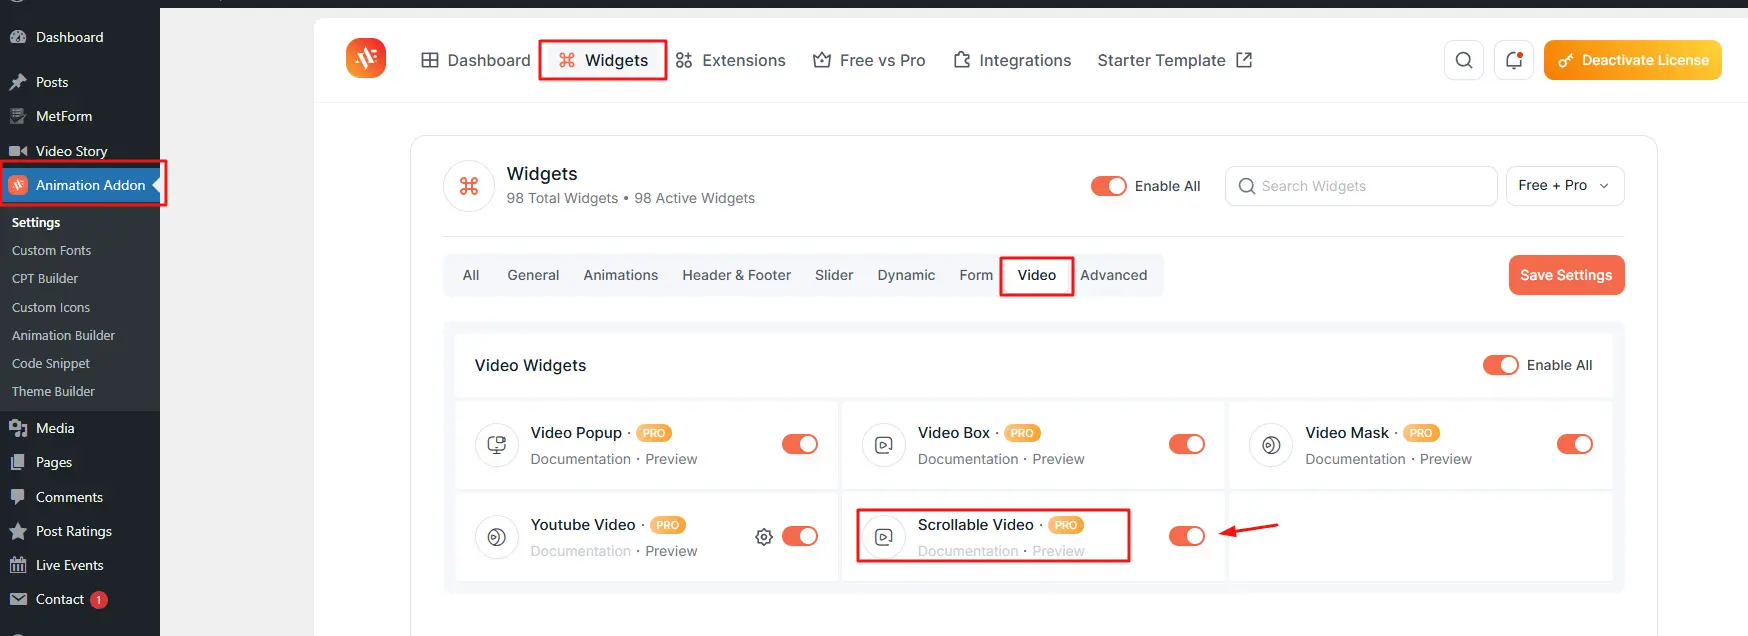Open Video Box Preview link
1748x636 pixels.
click(1058, 459)
